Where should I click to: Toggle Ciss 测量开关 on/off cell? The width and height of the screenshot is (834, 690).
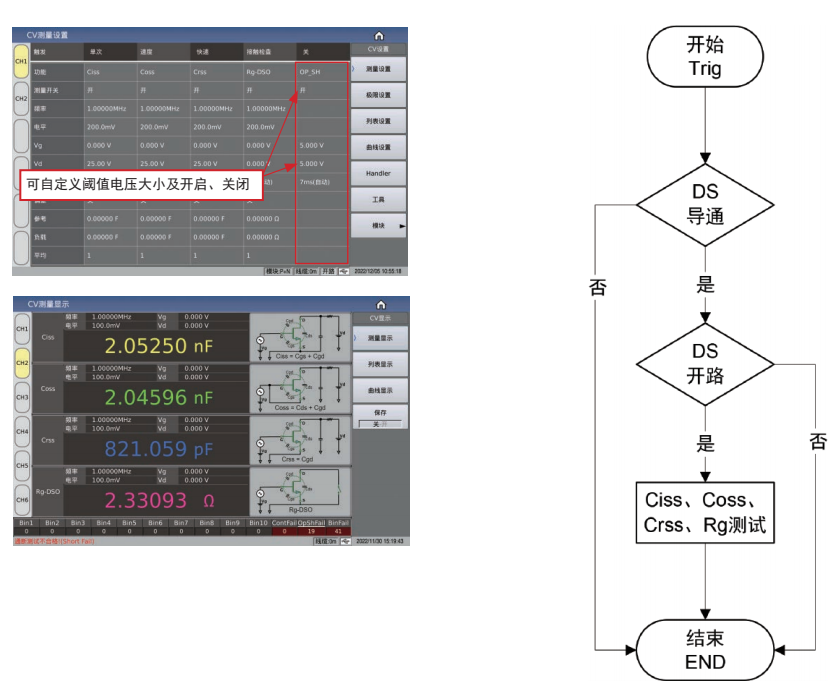pyautogui.click(x=109, y=90)
